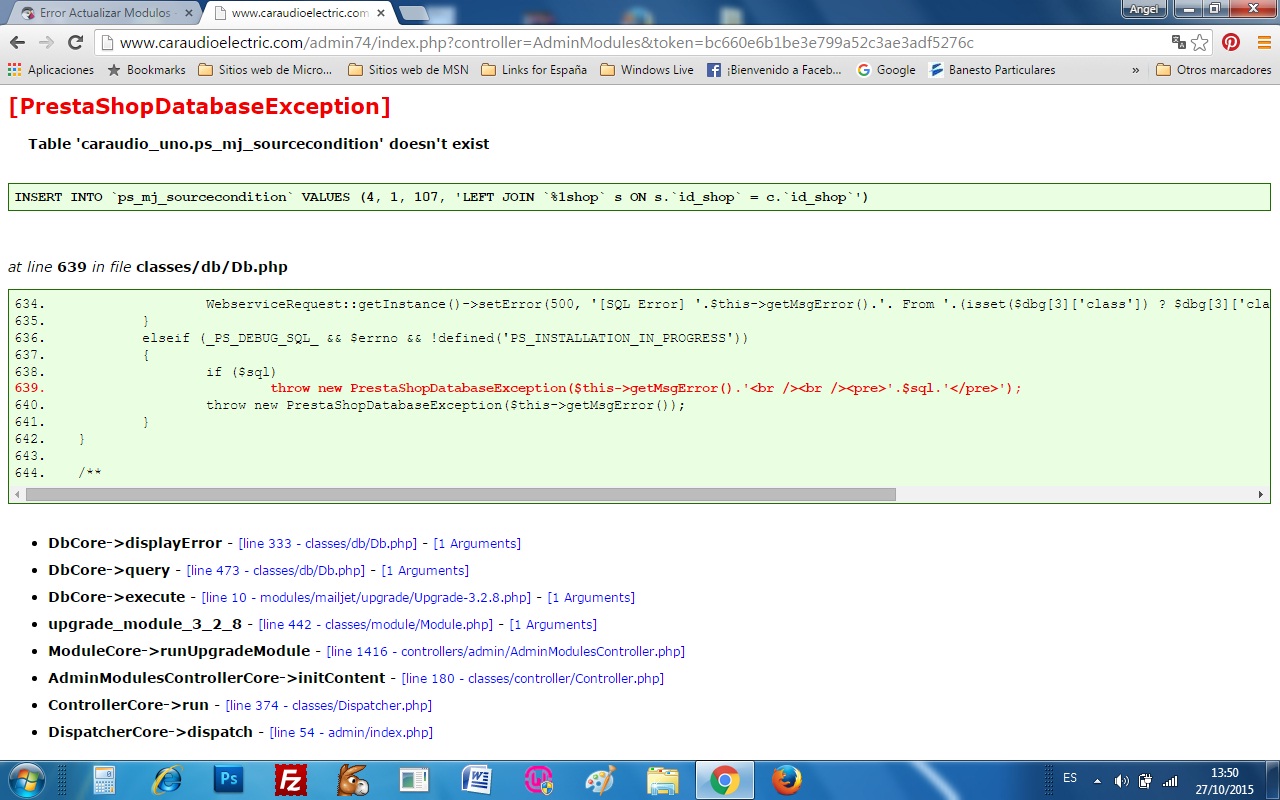
Task: Open Photoshop from the taskbar
Action: pos(229,779)
